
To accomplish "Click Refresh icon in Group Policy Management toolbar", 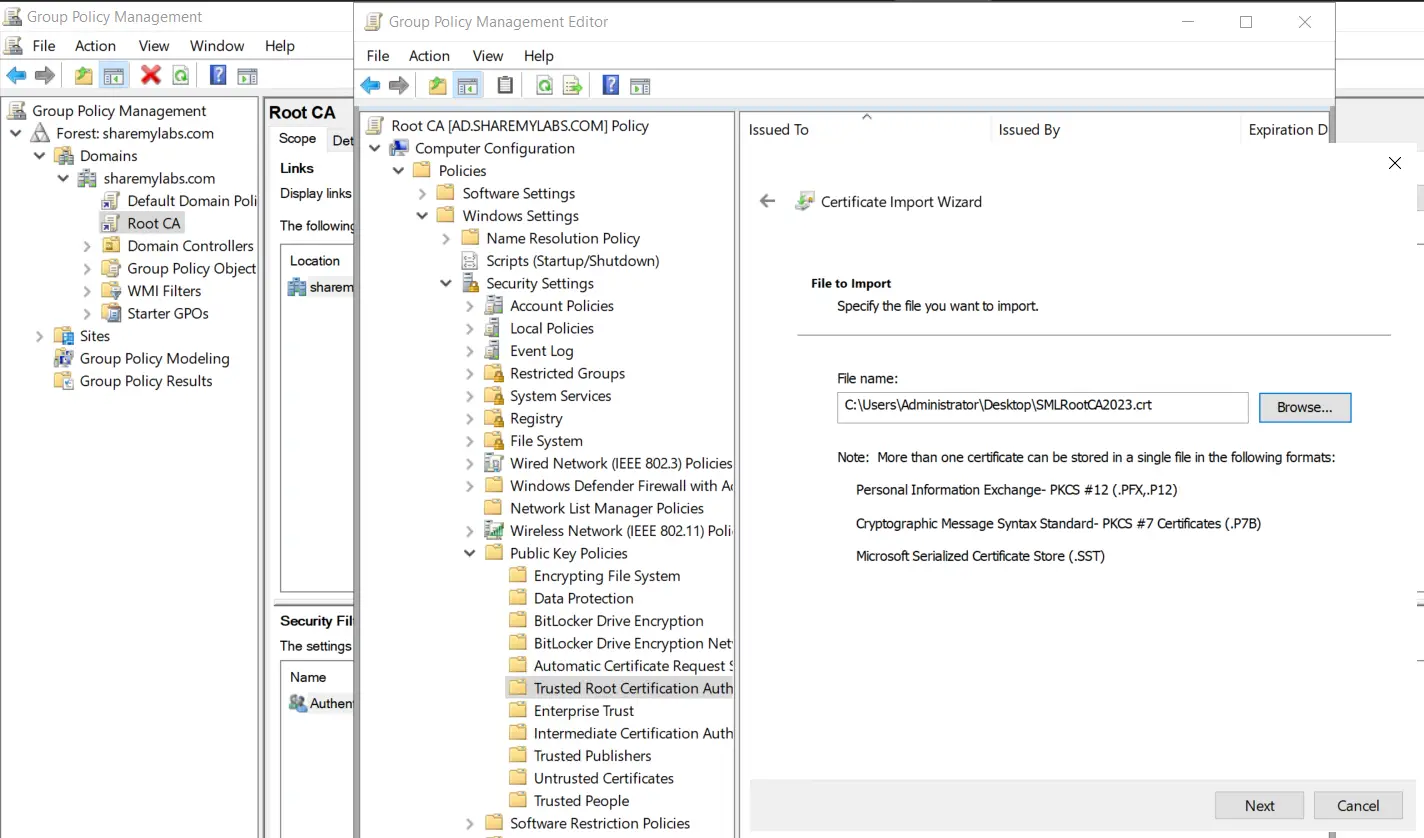I will (180, 75).
